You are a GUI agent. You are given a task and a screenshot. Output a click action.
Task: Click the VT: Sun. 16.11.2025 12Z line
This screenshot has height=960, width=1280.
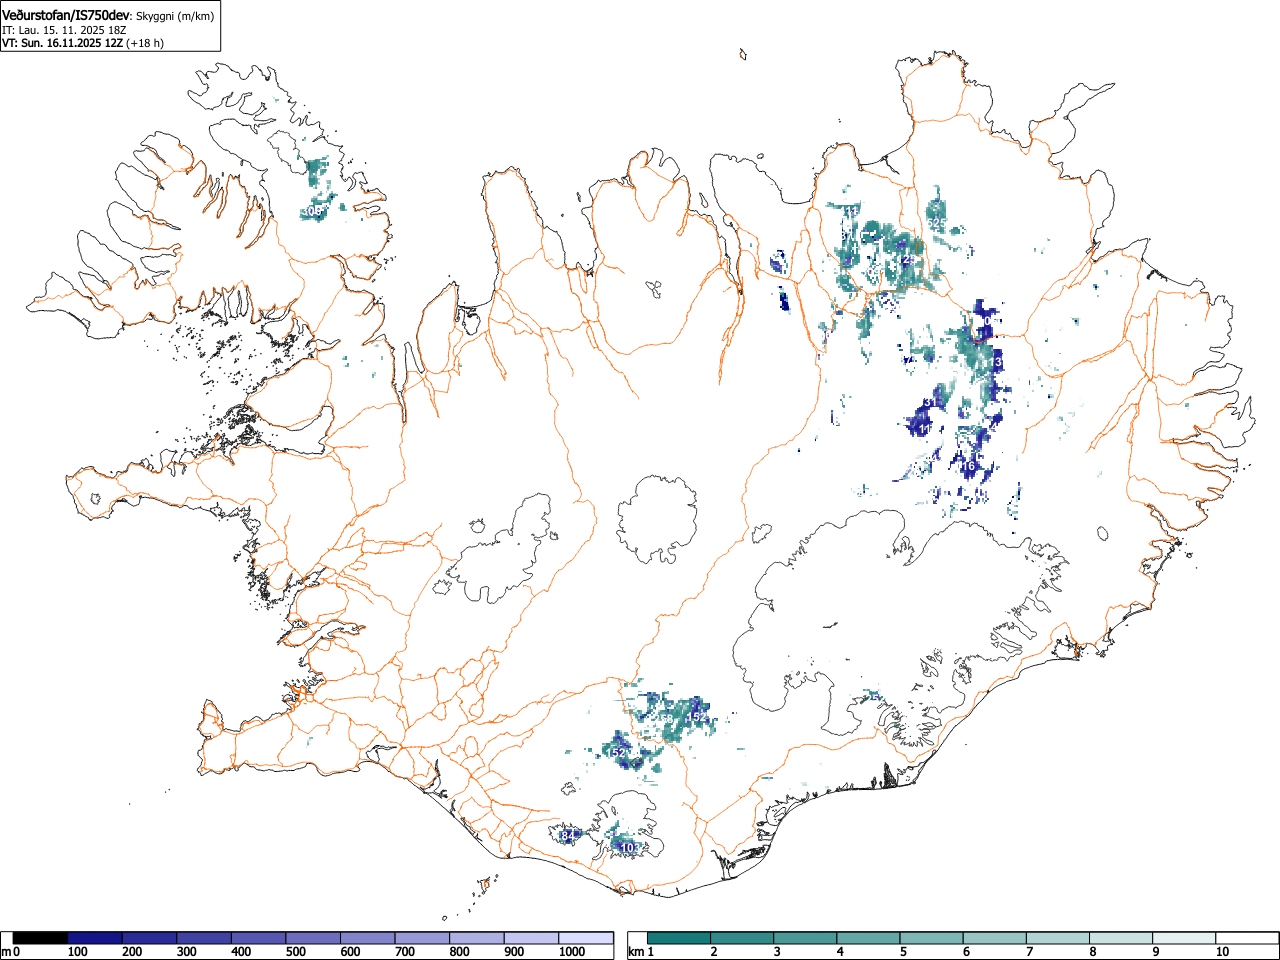click(62, 43)
